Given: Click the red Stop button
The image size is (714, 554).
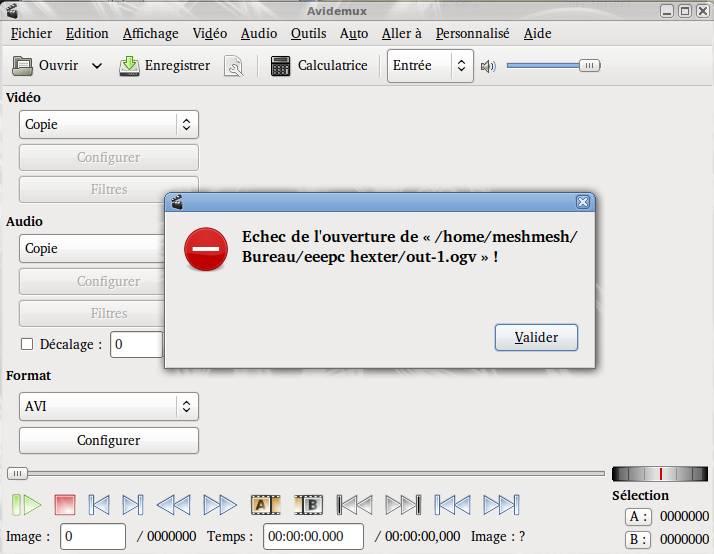Looking at the screenshot, I should [x=65, y=505].
